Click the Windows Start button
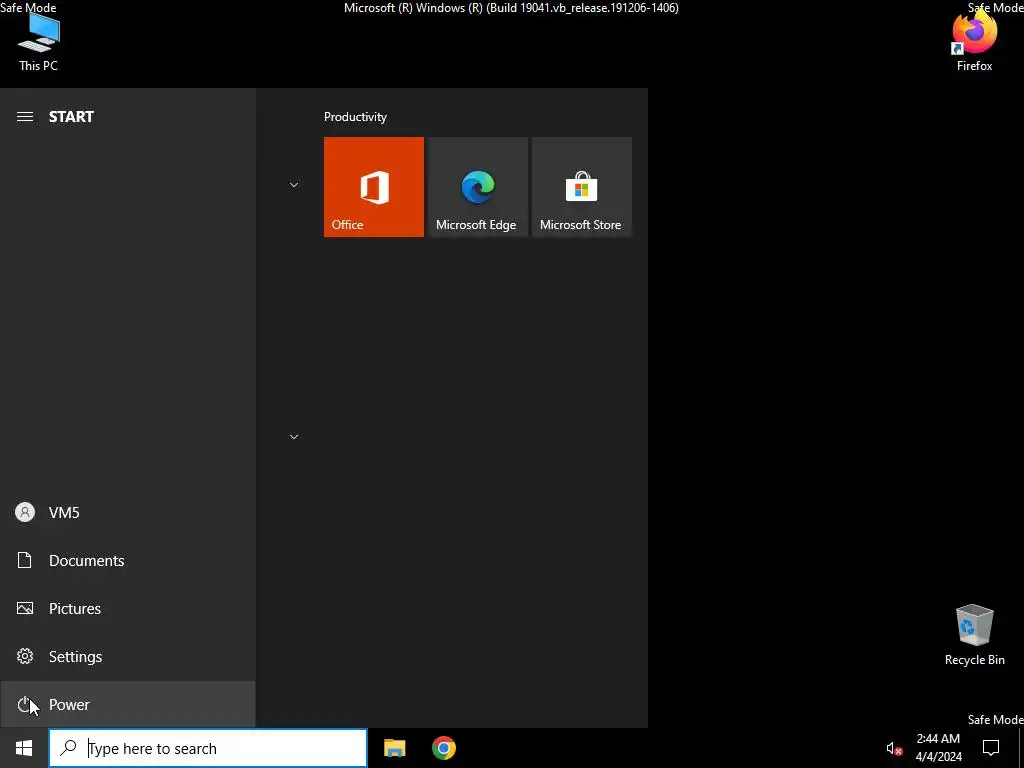 (24, 748)
